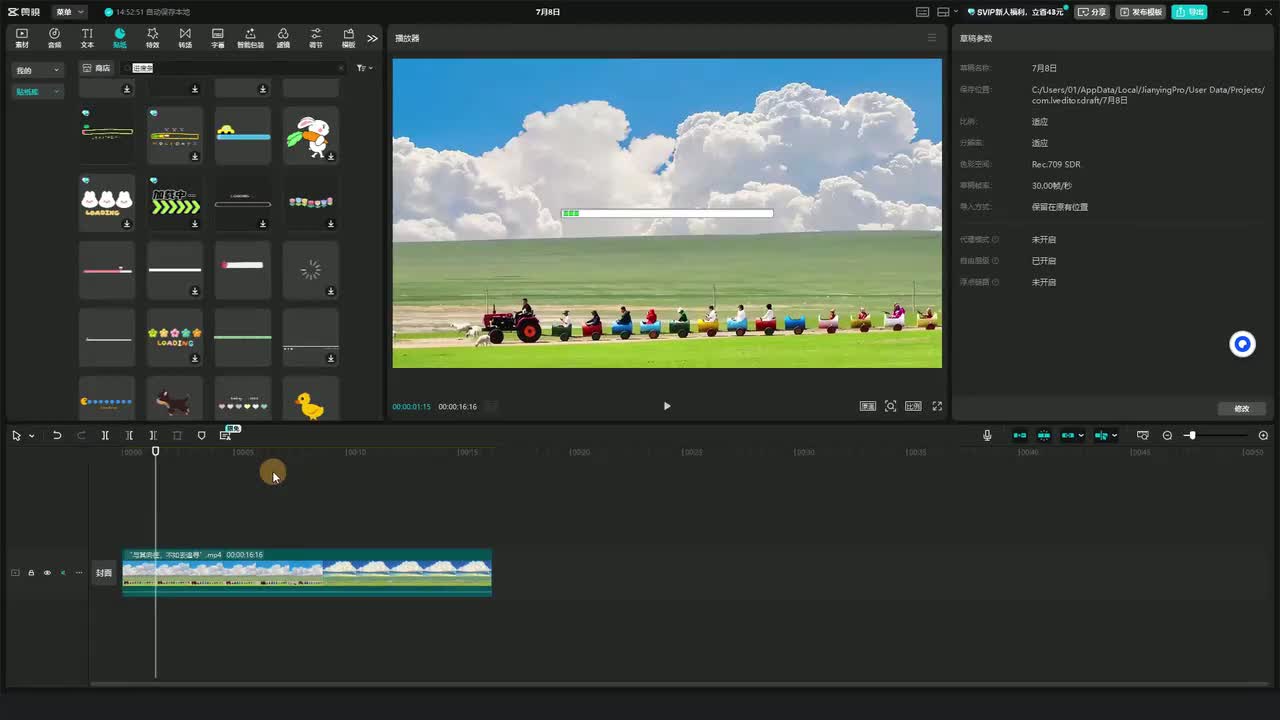Open the 素材 media tab
Viewport: 1280px width, 720px height.
(22, 38)
